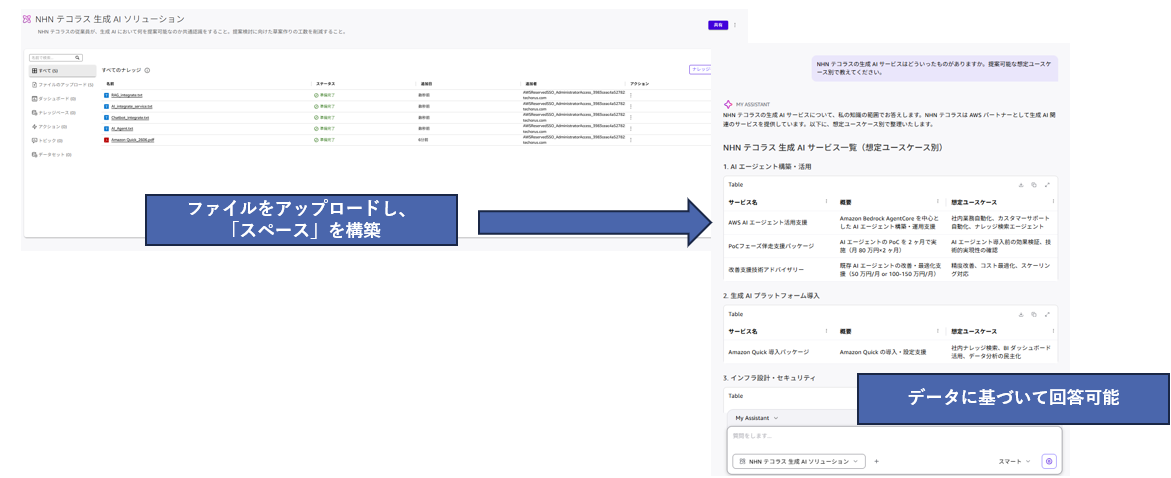This screenshot has height=478, width=1171.
Task: Click the red PDF icon beside Amazon Quick_2606.pdf
Action: click(x=107, y=140)
